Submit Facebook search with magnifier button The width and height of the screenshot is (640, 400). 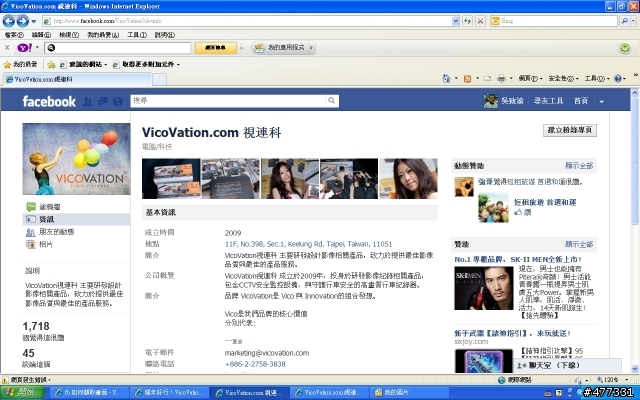pyautogui.click(x=331, y=101)
